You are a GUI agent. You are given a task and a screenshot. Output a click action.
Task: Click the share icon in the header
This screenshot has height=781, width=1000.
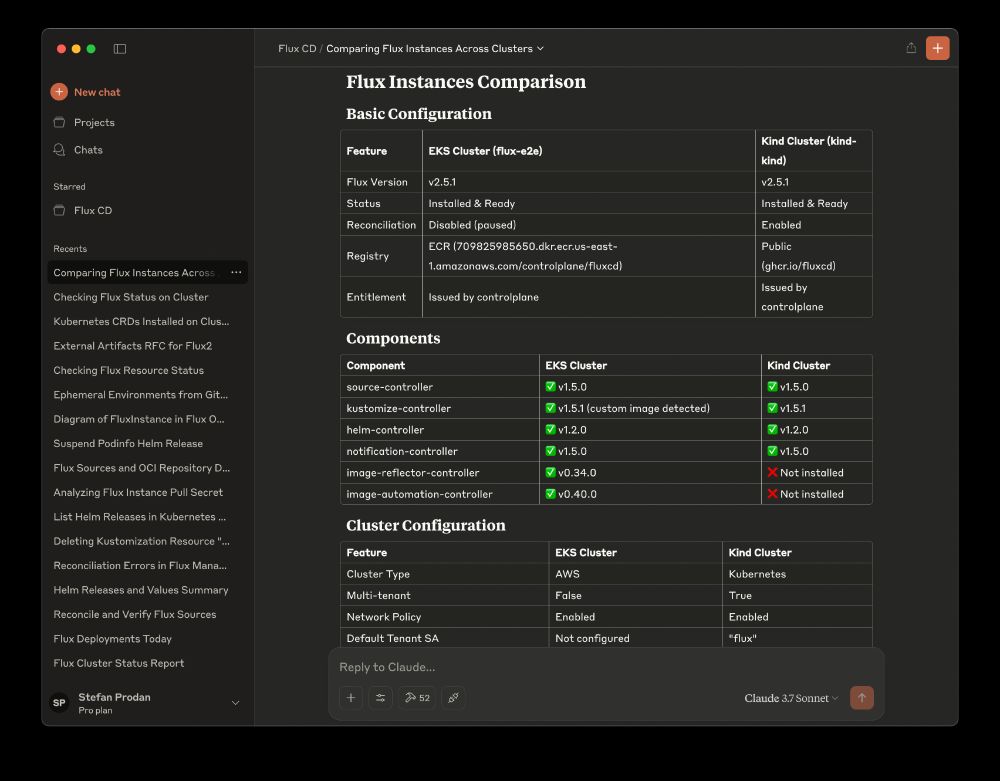click(x=911, y=48)
